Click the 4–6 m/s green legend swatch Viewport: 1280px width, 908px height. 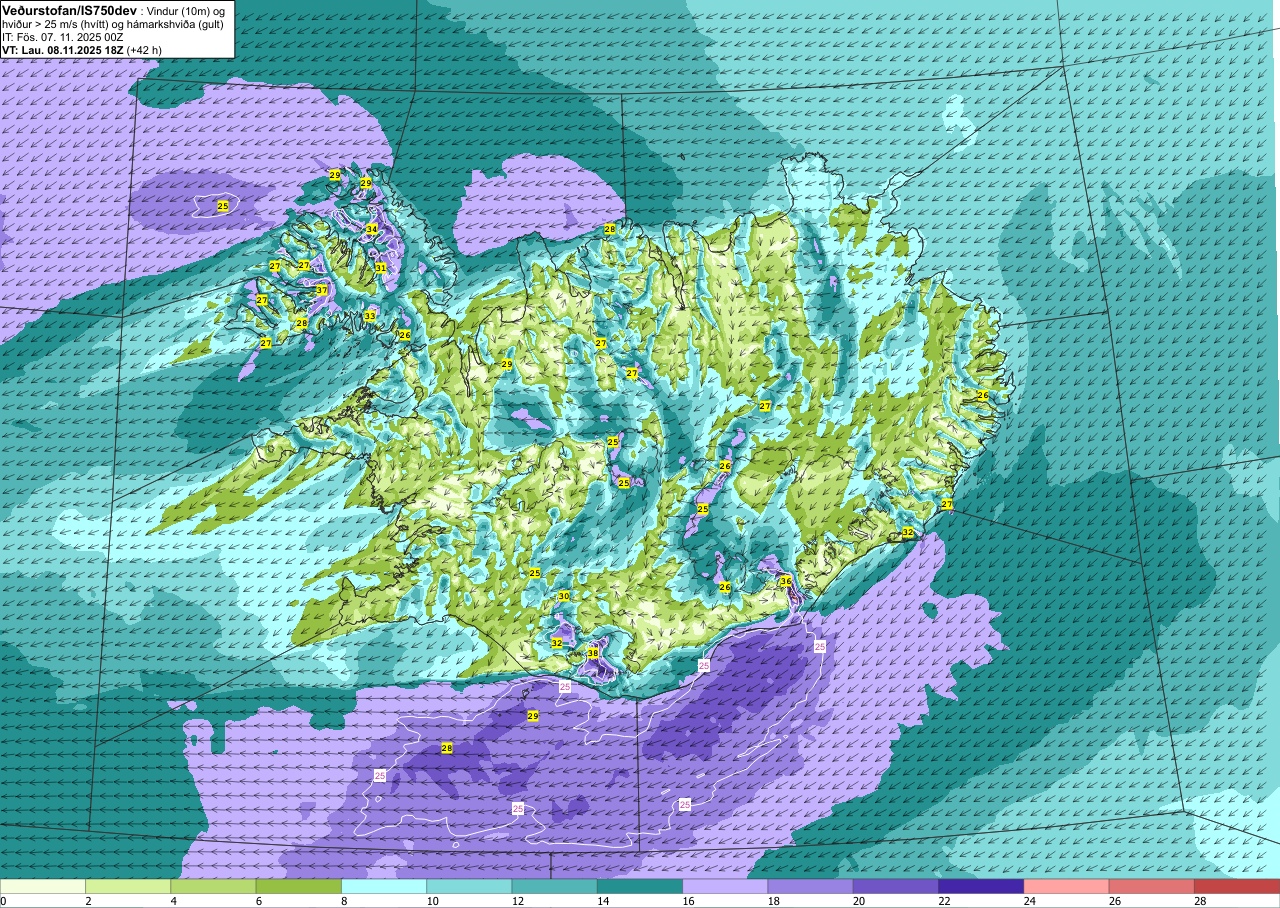[x=213, y=886]
